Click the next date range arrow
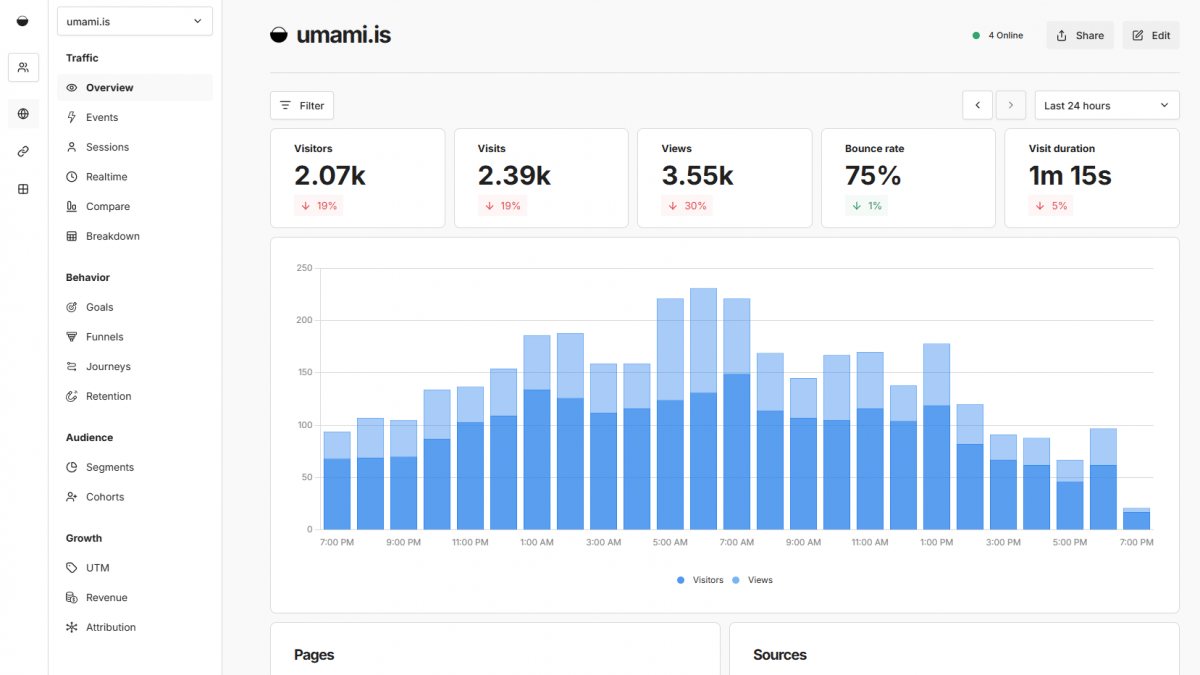 (x=1010, y=105)
